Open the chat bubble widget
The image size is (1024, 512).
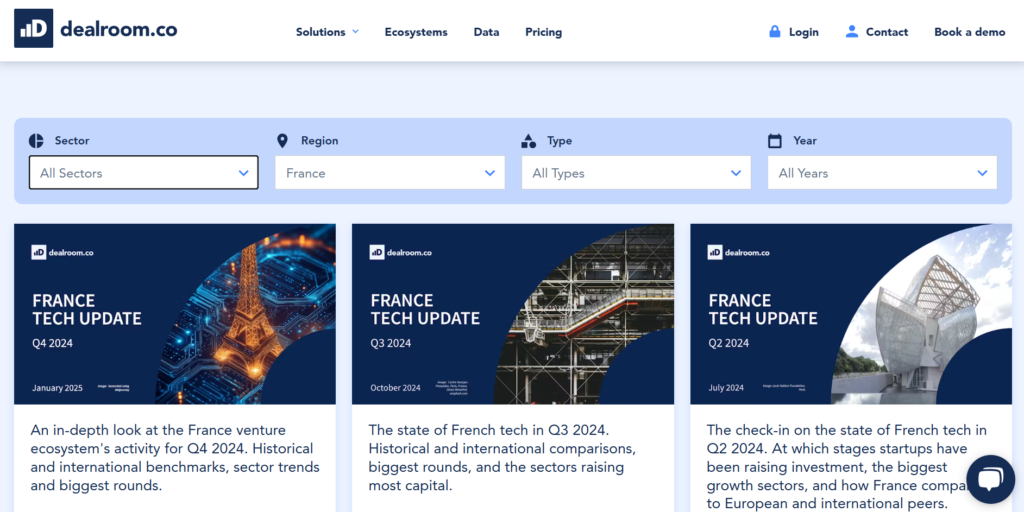pos(991,480)
